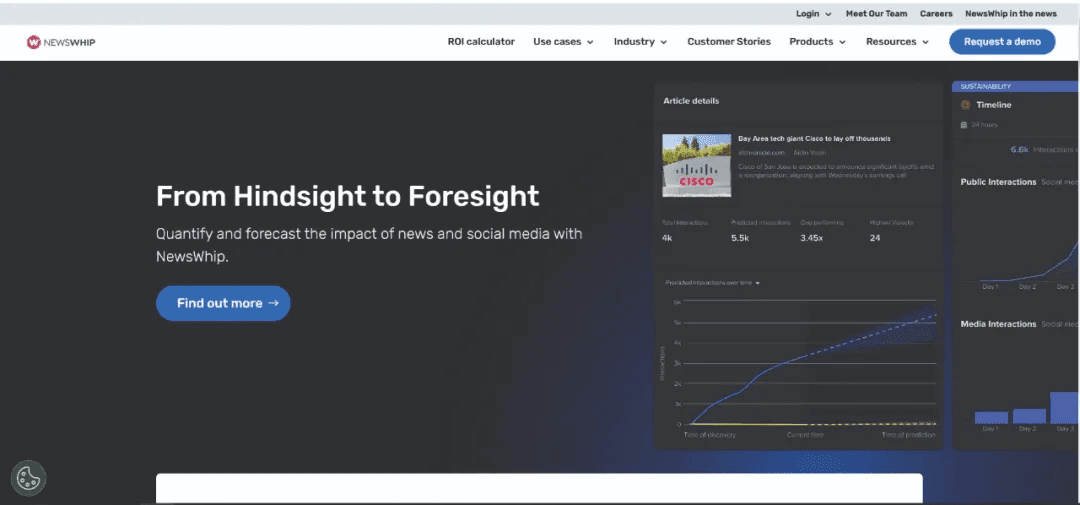Open Meet Our Team link

pos(876,14)
